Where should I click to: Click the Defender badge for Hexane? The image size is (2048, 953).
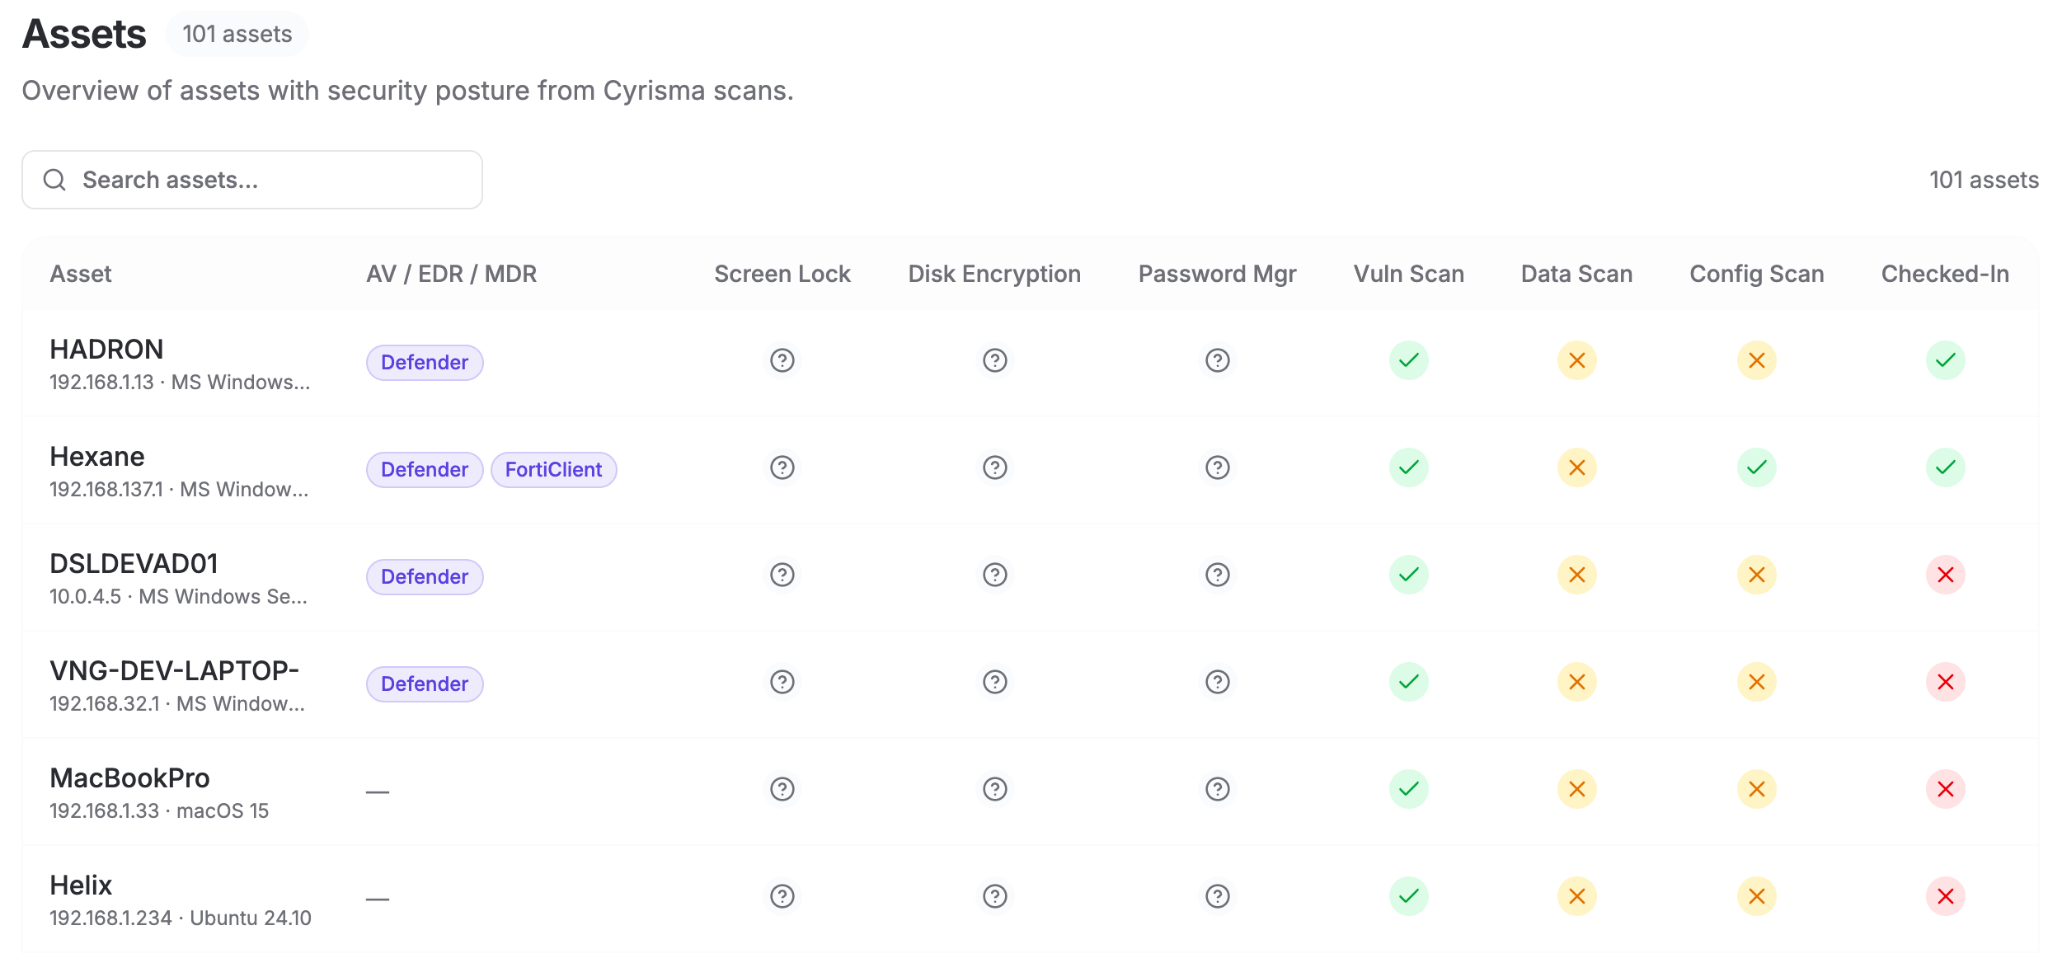click(425, 469)
